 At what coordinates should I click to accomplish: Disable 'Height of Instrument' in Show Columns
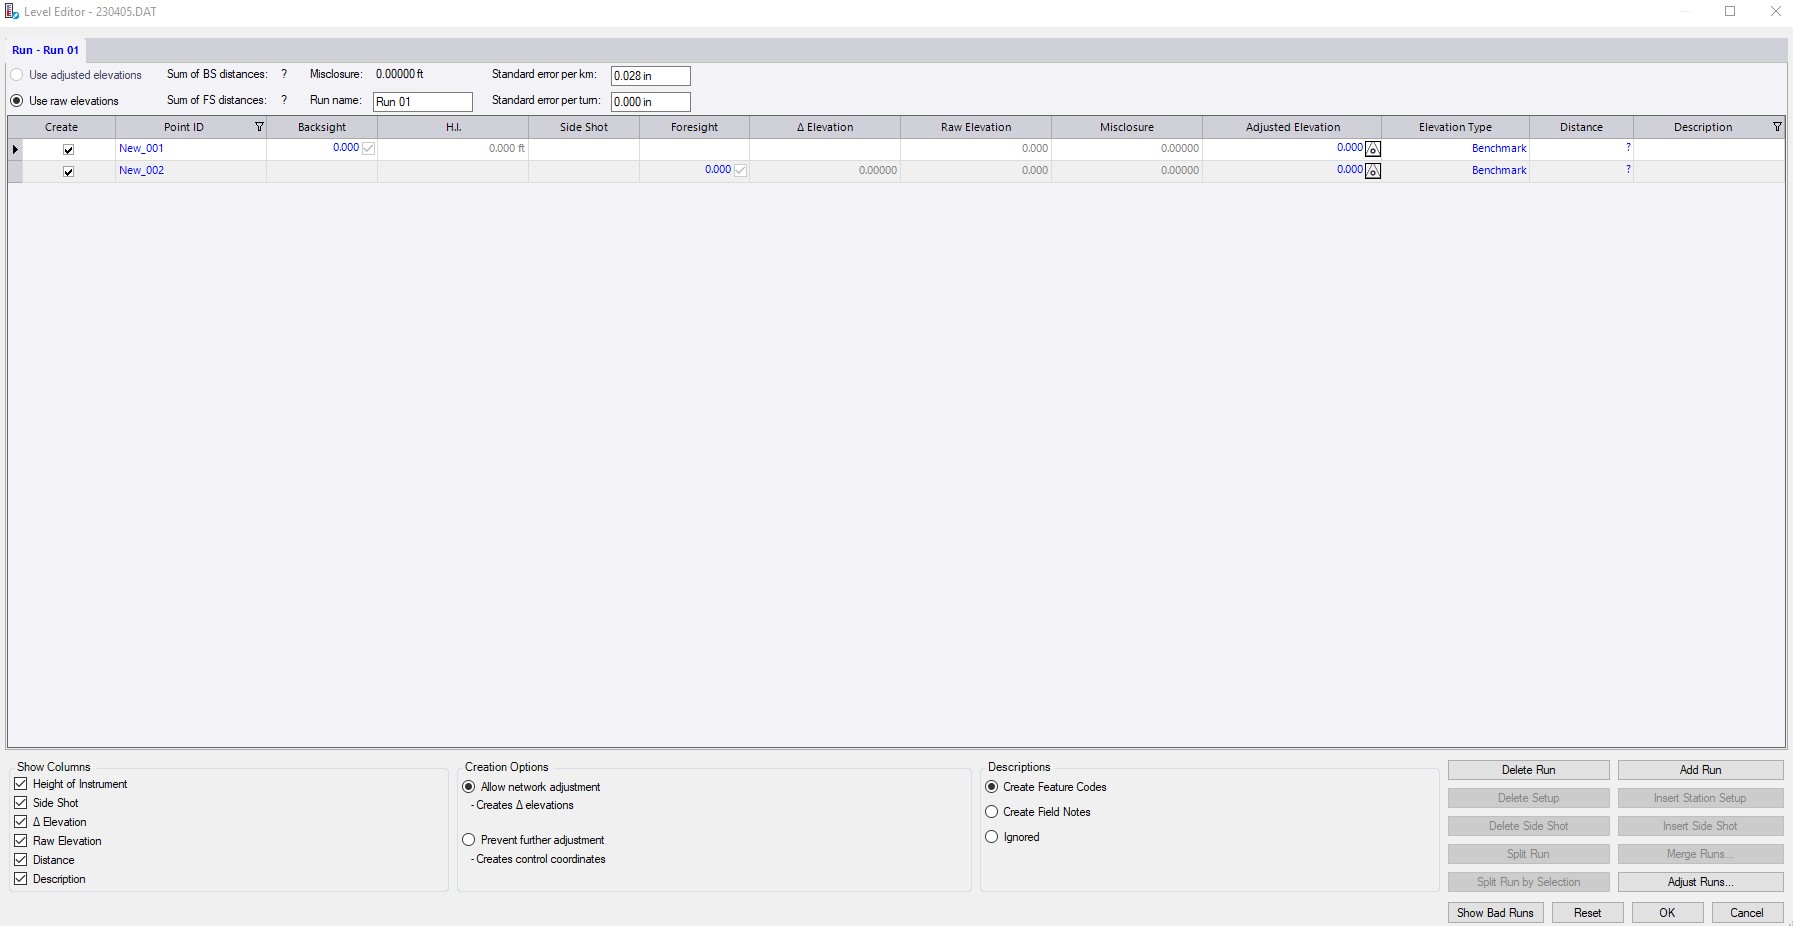coord(21,784)
